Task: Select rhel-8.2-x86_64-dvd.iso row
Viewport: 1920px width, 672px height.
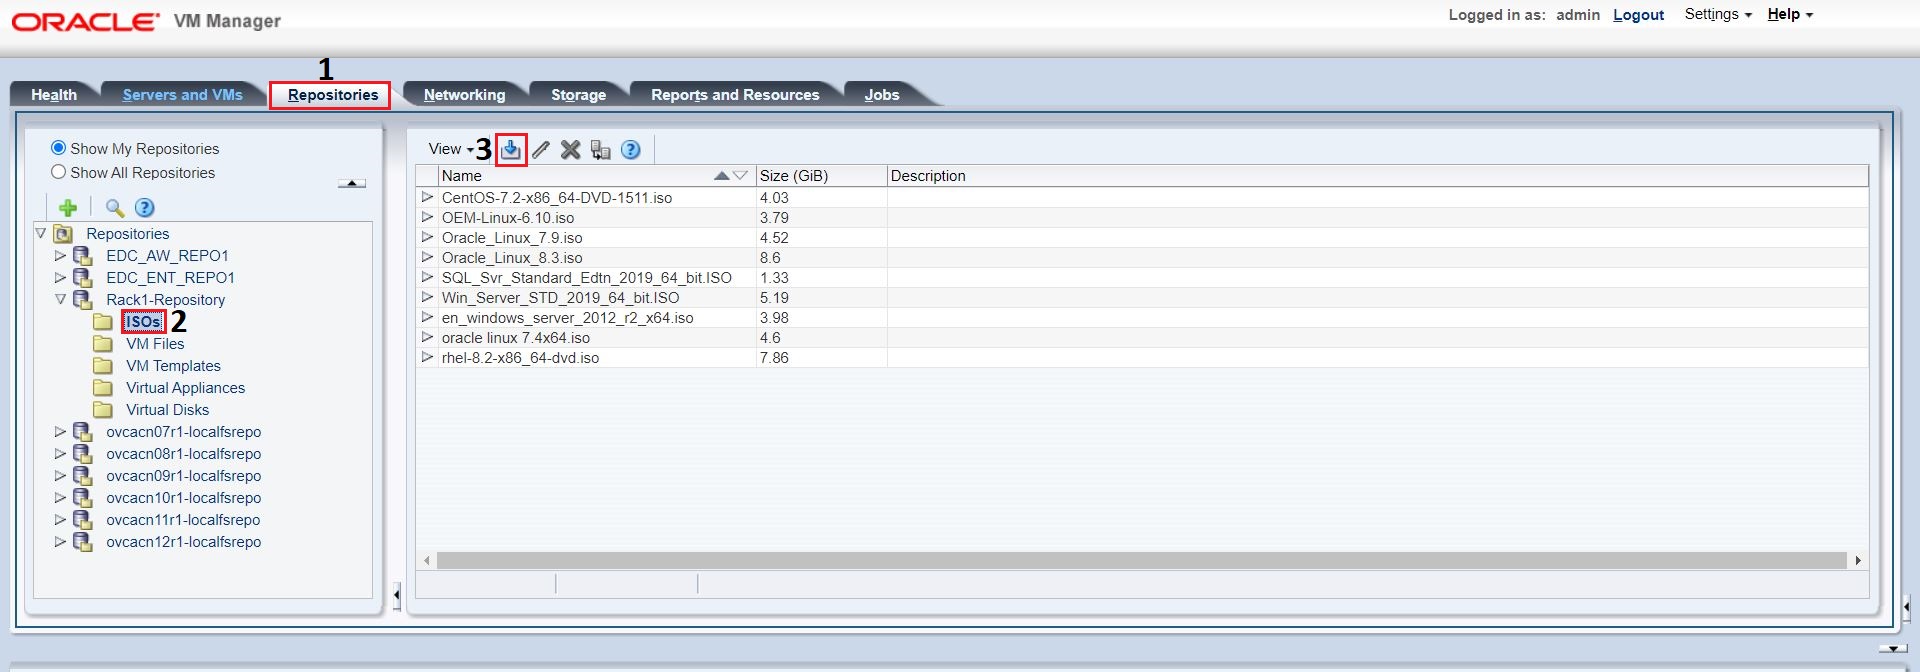Action: point(1142,358)
